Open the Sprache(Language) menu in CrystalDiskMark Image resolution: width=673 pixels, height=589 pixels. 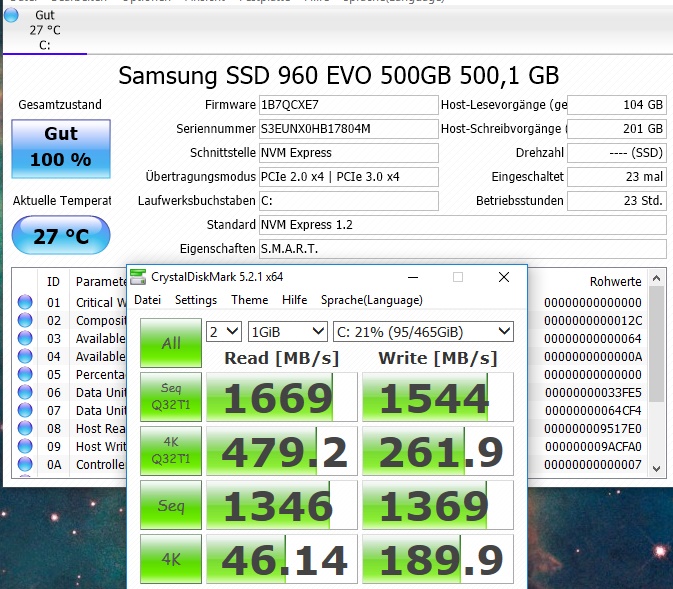click(x=372, y=300)
